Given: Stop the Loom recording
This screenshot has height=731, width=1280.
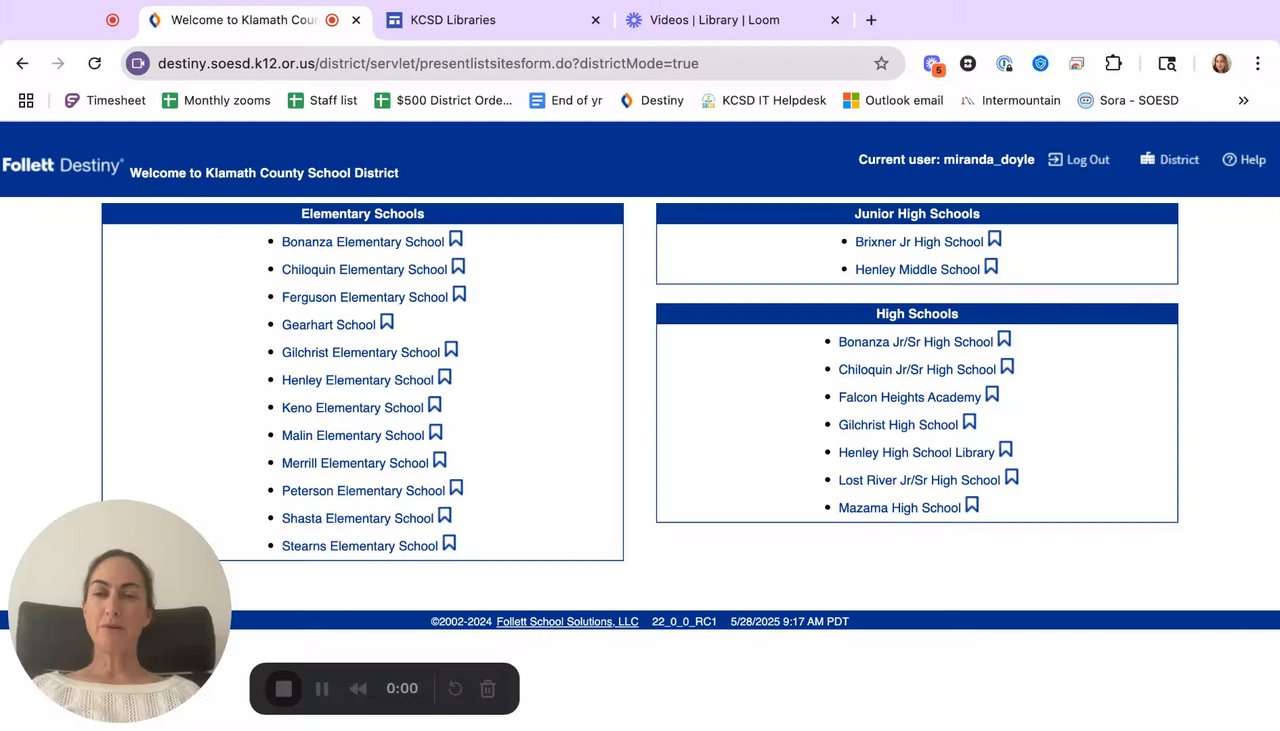Looking at the screenshot, I should click(x=283, y=688).
